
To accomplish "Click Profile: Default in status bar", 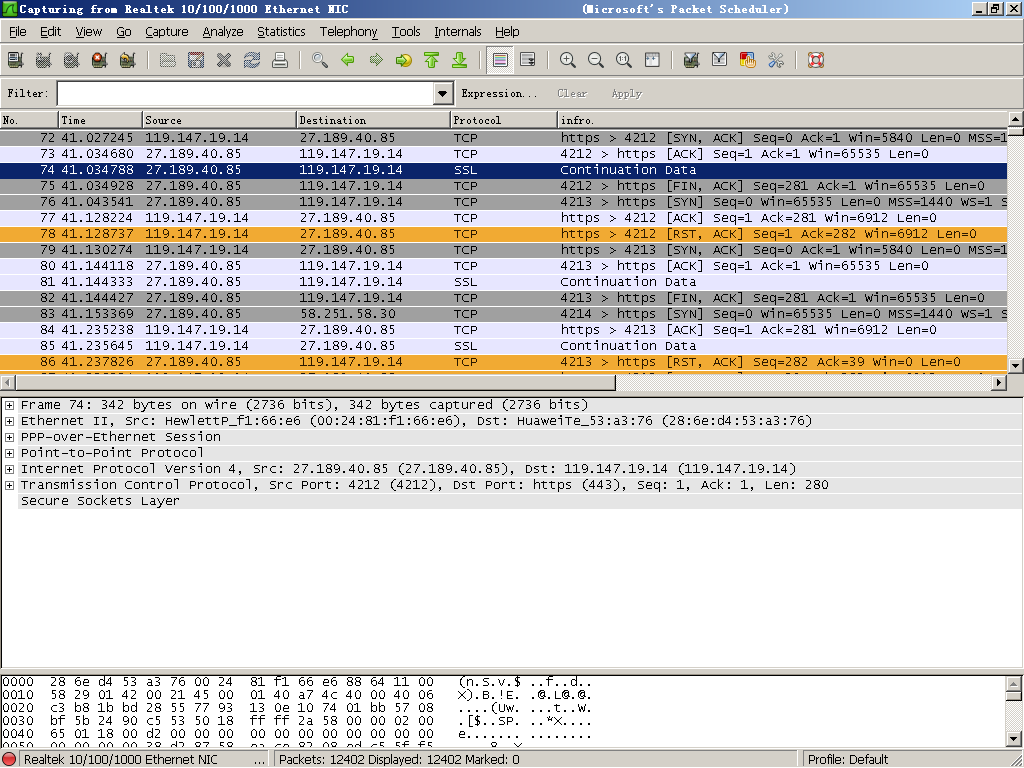I will [848, 760].
